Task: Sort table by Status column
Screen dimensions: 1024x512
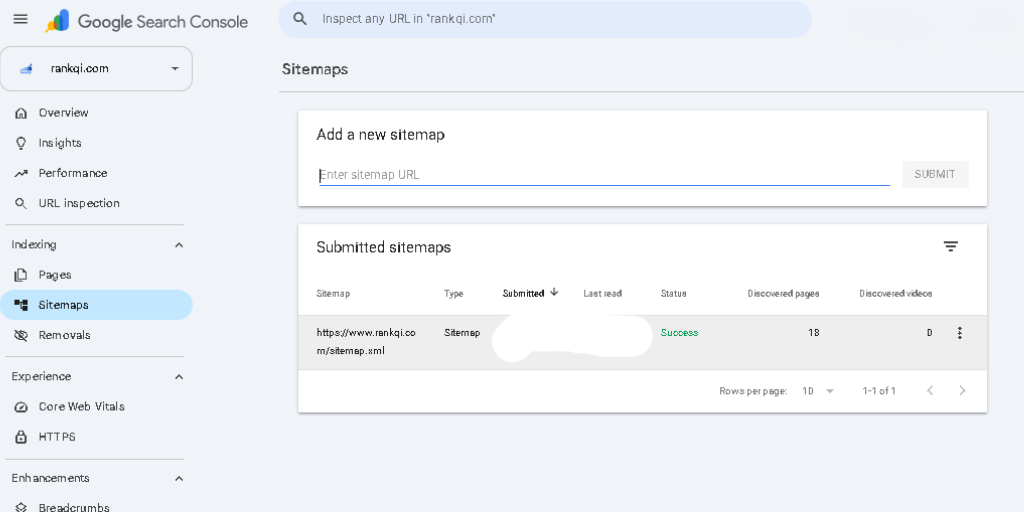Action: [673, 294]
